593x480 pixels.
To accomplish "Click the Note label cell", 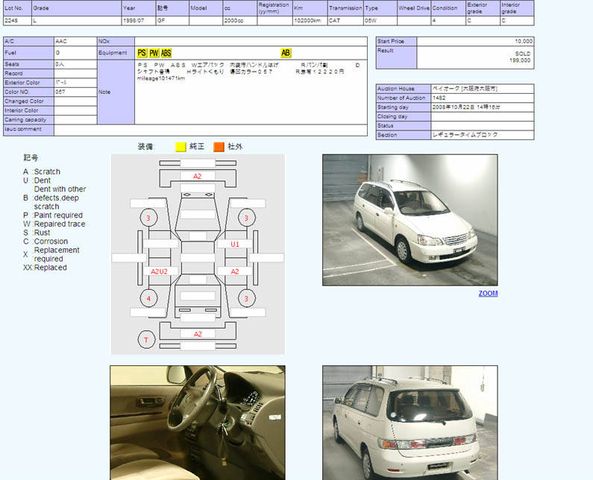I will 116,92.
